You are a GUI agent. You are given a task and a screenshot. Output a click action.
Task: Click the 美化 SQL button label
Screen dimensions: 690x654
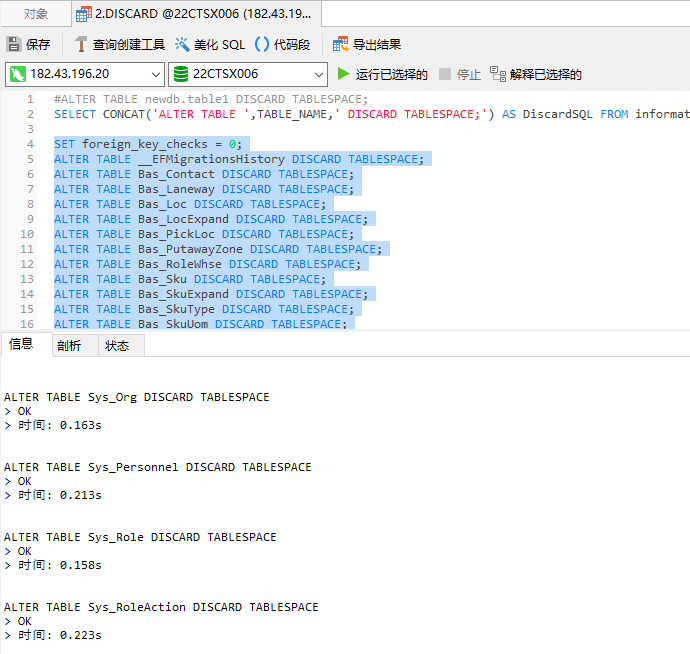click(219, 44)
